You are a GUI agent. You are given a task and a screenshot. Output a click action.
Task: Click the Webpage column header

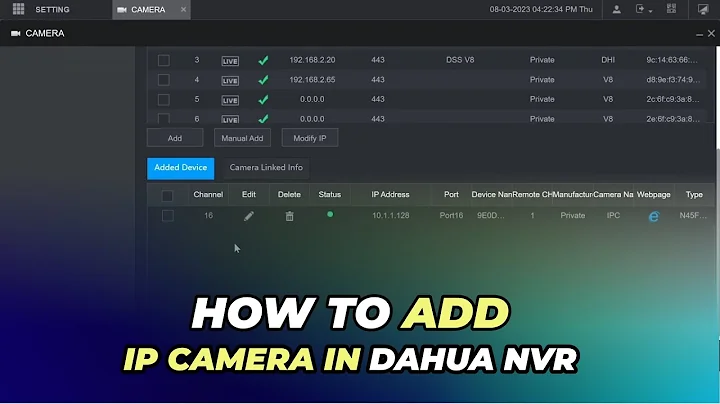tap(653, 195)
